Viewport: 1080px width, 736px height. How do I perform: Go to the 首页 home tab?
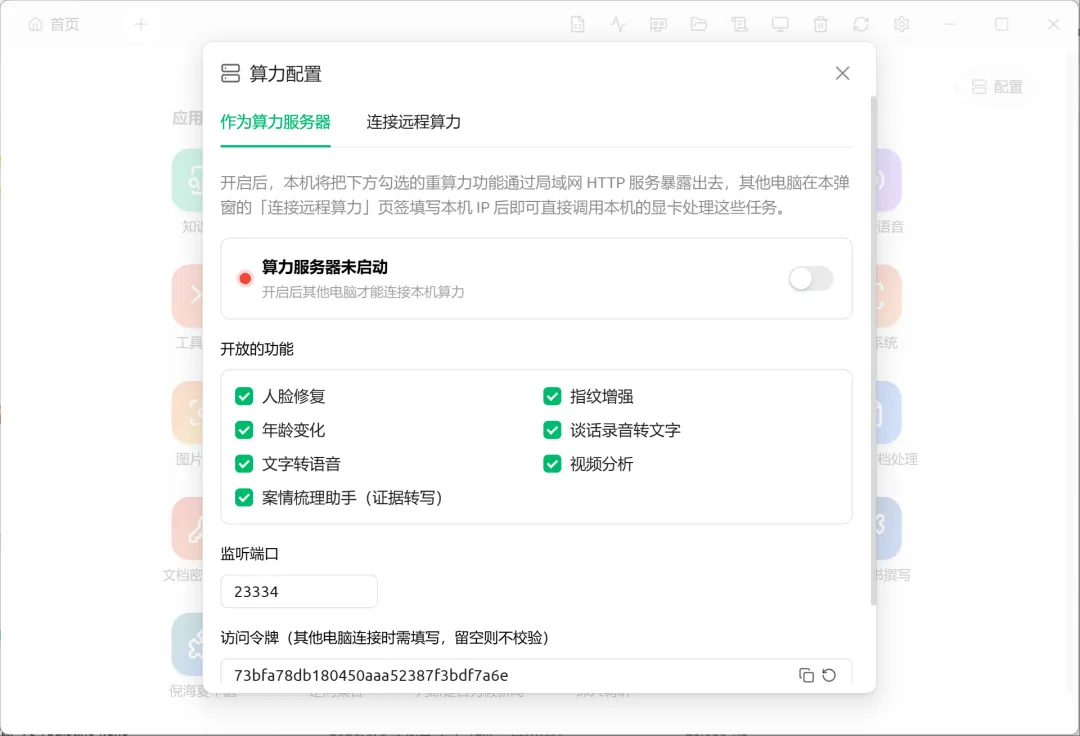54,25
